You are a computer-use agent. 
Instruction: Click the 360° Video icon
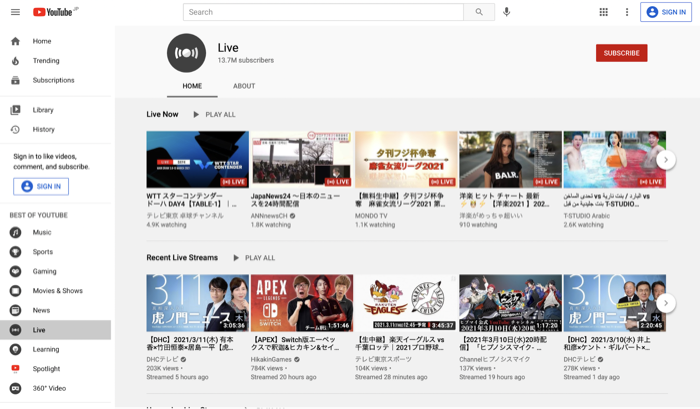pyautogui.click(x=15, y=388)
